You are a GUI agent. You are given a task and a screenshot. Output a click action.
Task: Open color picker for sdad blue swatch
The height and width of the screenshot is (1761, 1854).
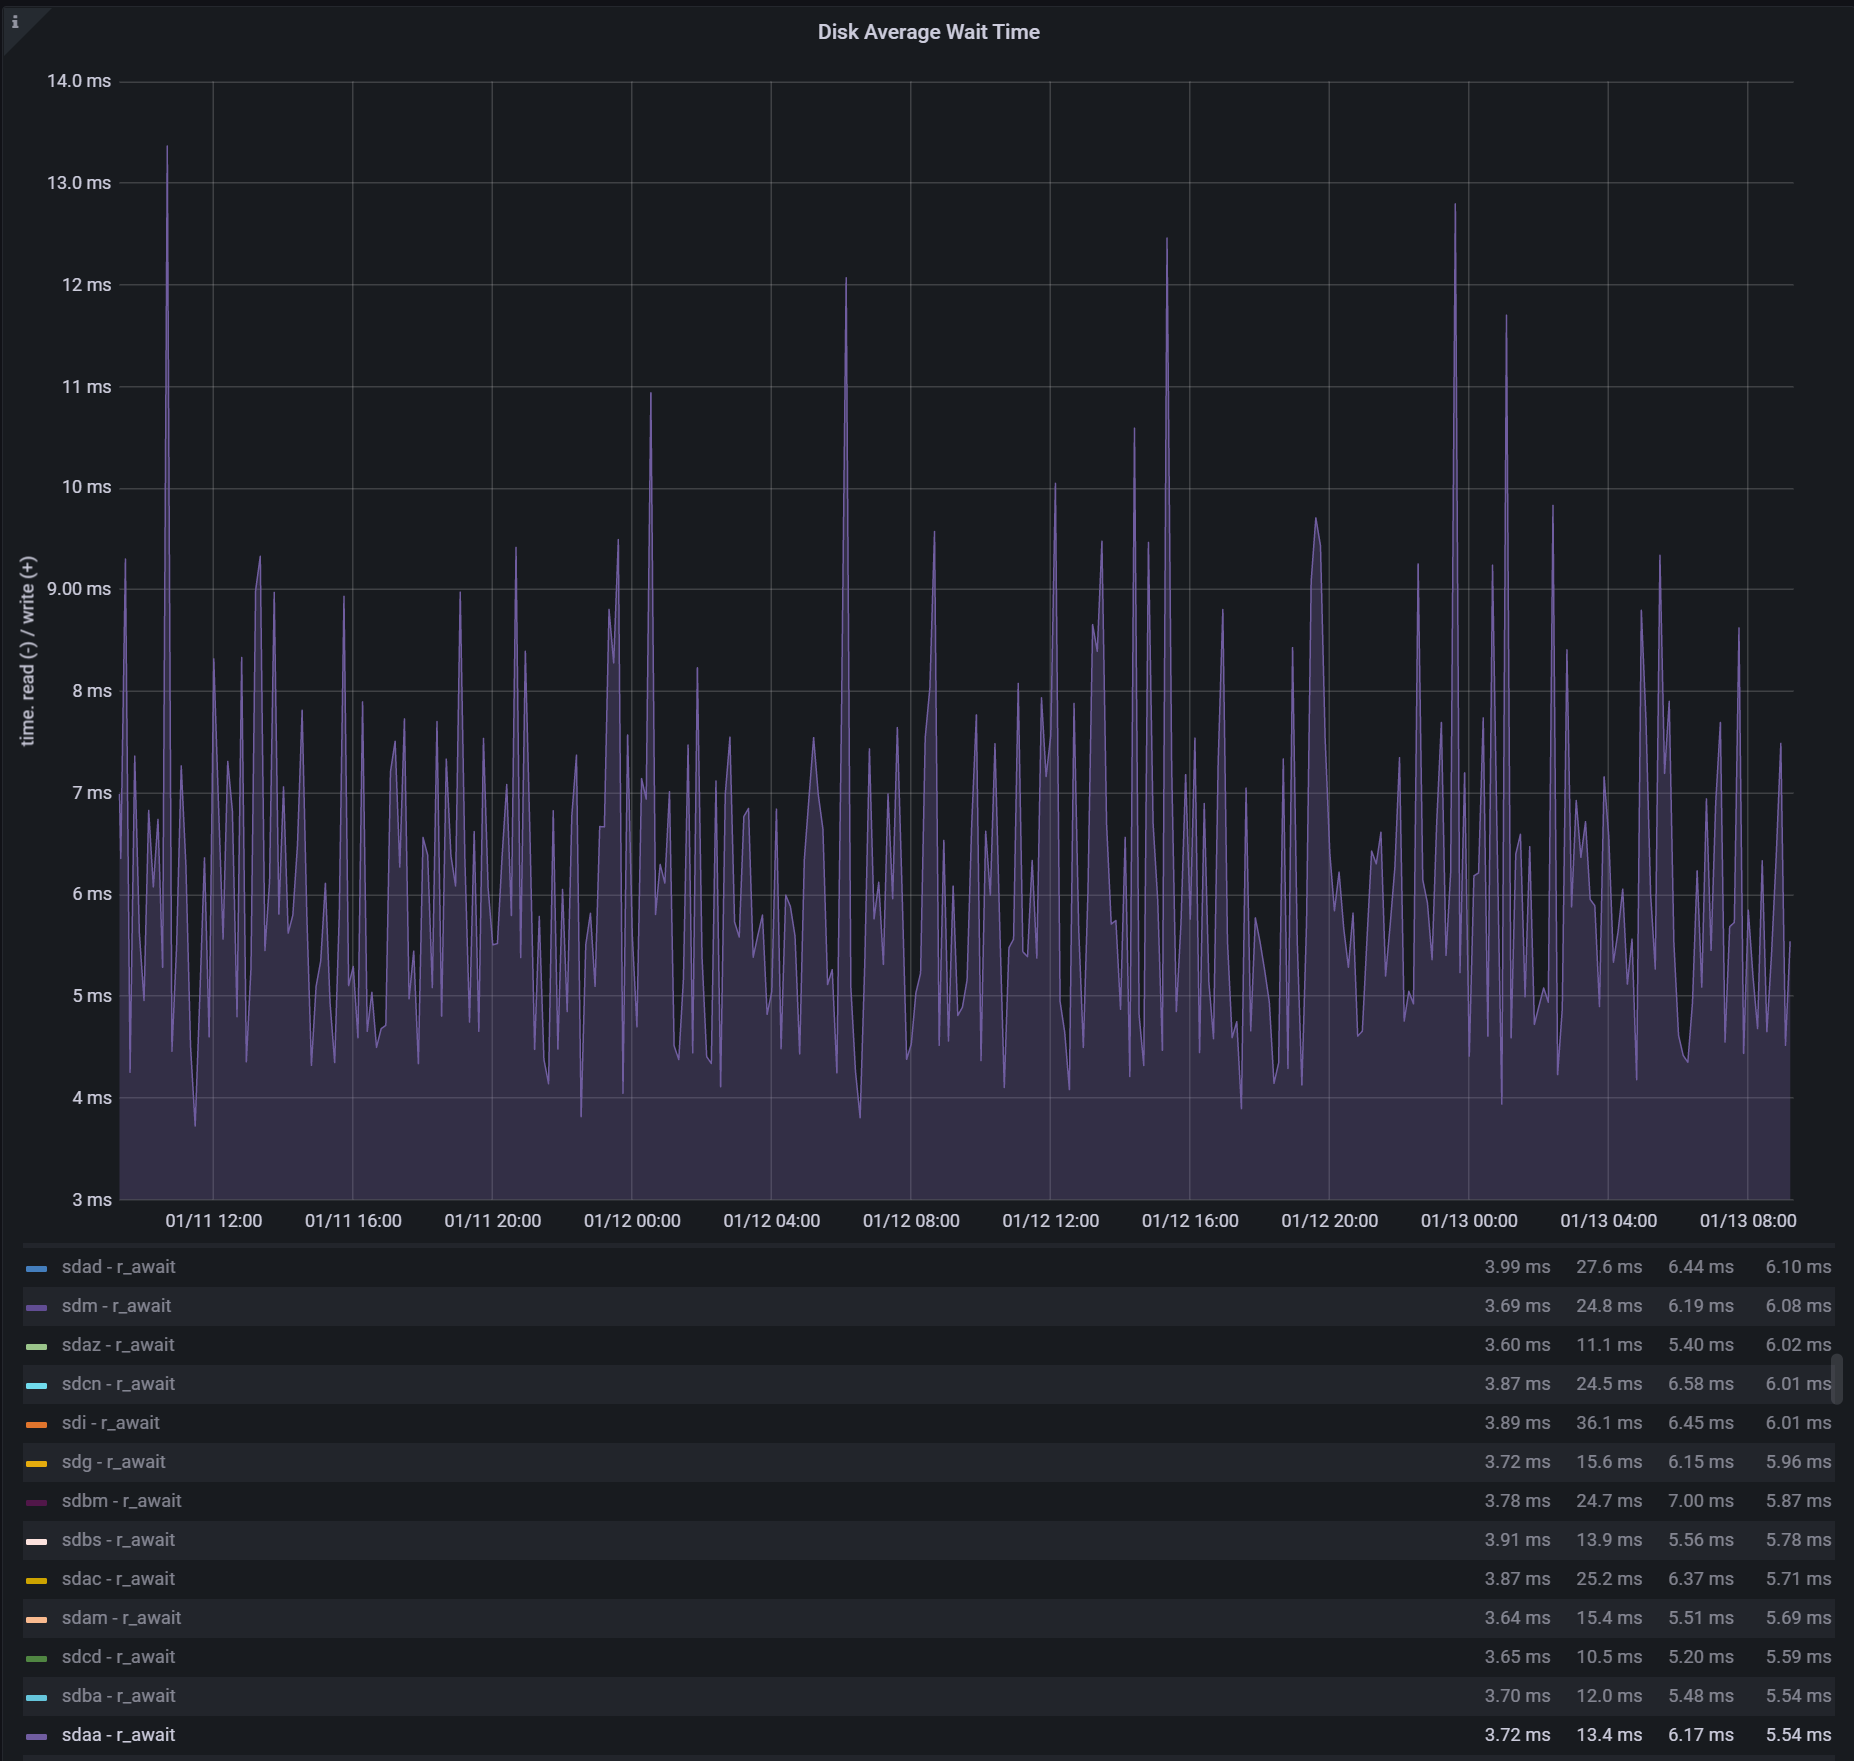(37, 1269)
